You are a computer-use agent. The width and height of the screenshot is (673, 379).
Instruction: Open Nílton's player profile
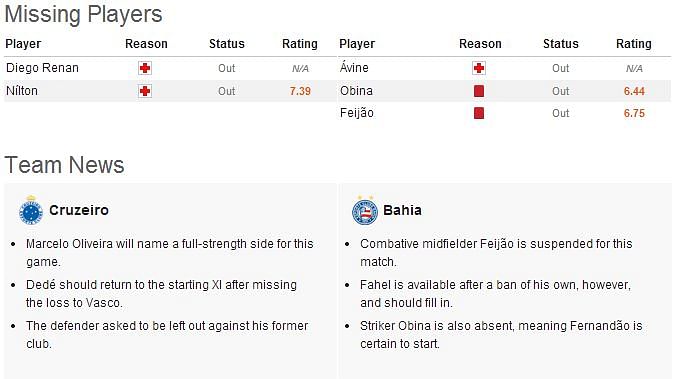[x=22, y=91]
